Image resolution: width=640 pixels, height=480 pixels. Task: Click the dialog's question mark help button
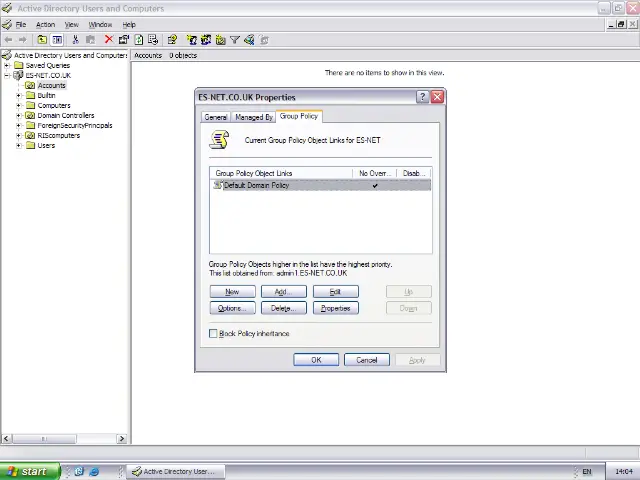[422, 97]
